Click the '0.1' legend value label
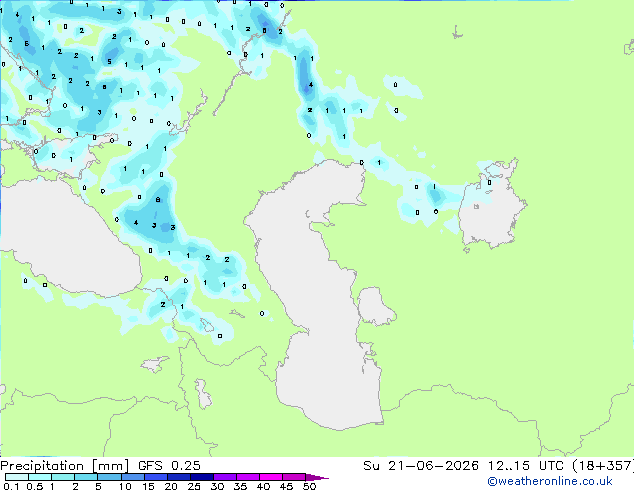This screenshot has width=634, height=490. tap(11, 486)
